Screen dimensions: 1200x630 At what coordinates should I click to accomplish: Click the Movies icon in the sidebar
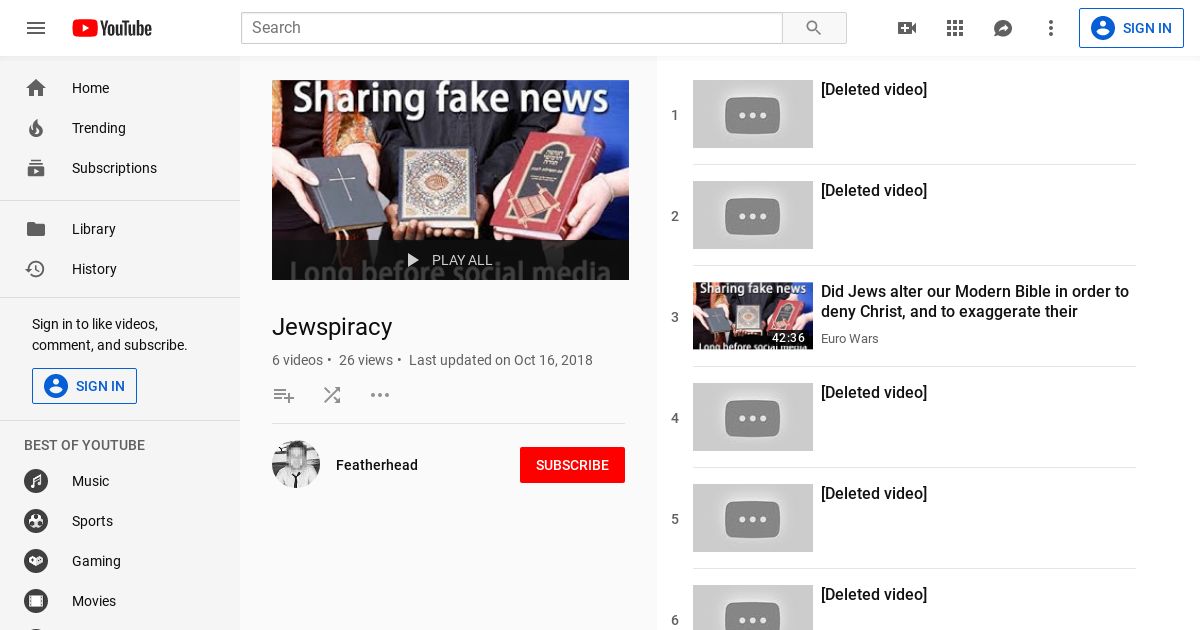coord(36,601)
